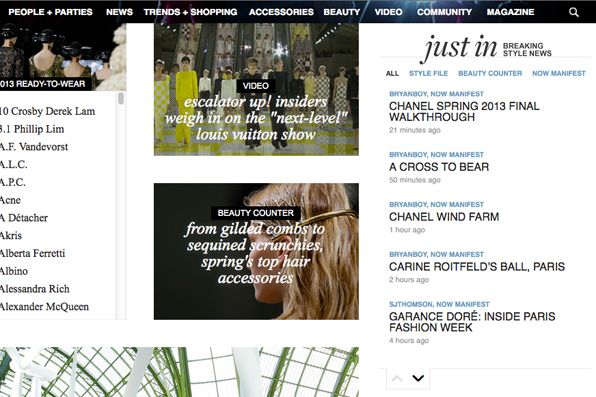Switch to Style File tab
This screenshot has height=397, width=596.
pyautogui.click(x=428, y=73)
